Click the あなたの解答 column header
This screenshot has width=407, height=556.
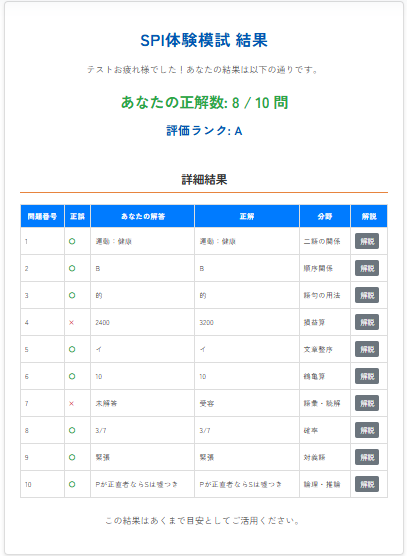pos(143,216)
